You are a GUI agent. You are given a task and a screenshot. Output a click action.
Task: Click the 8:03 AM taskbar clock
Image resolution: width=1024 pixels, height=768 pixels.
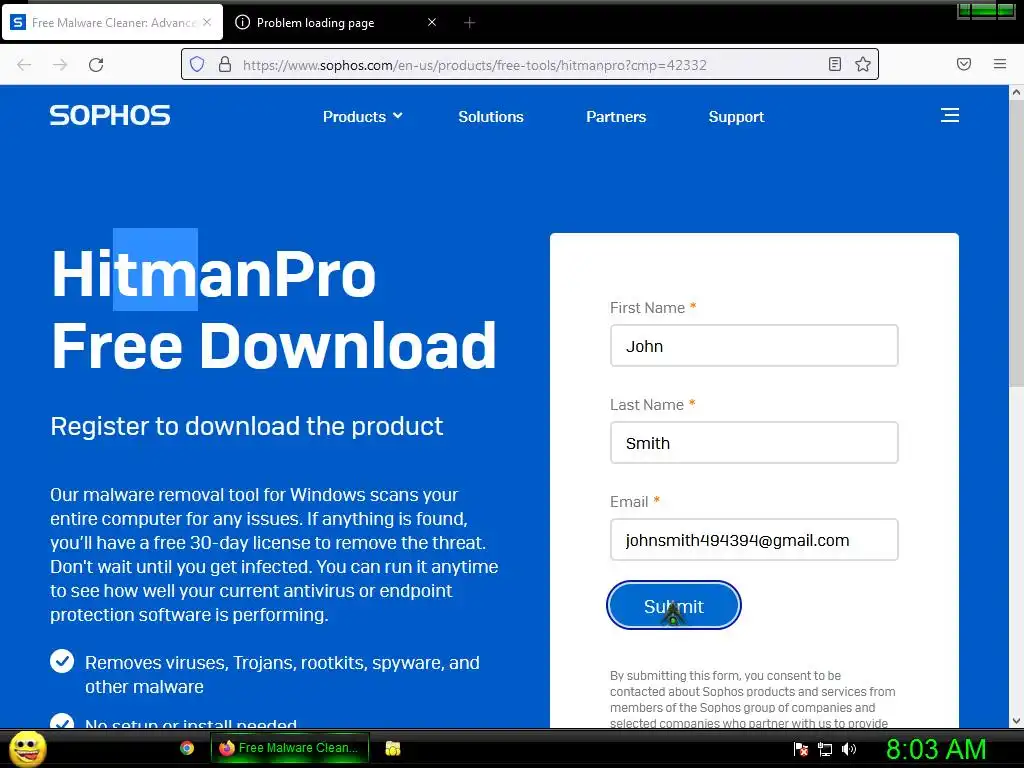[x=936, y=749]
